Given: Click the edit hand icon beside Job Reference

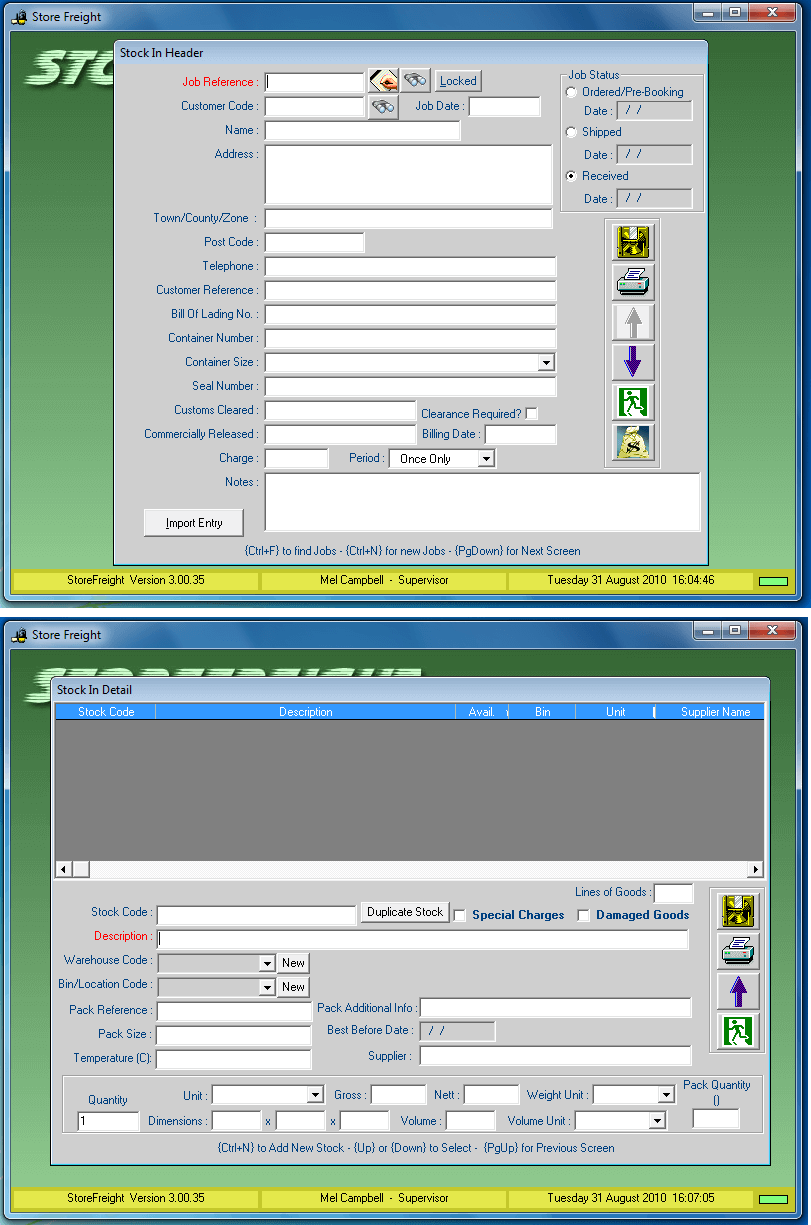Looking at the screenshot, I should pos(383,81).
